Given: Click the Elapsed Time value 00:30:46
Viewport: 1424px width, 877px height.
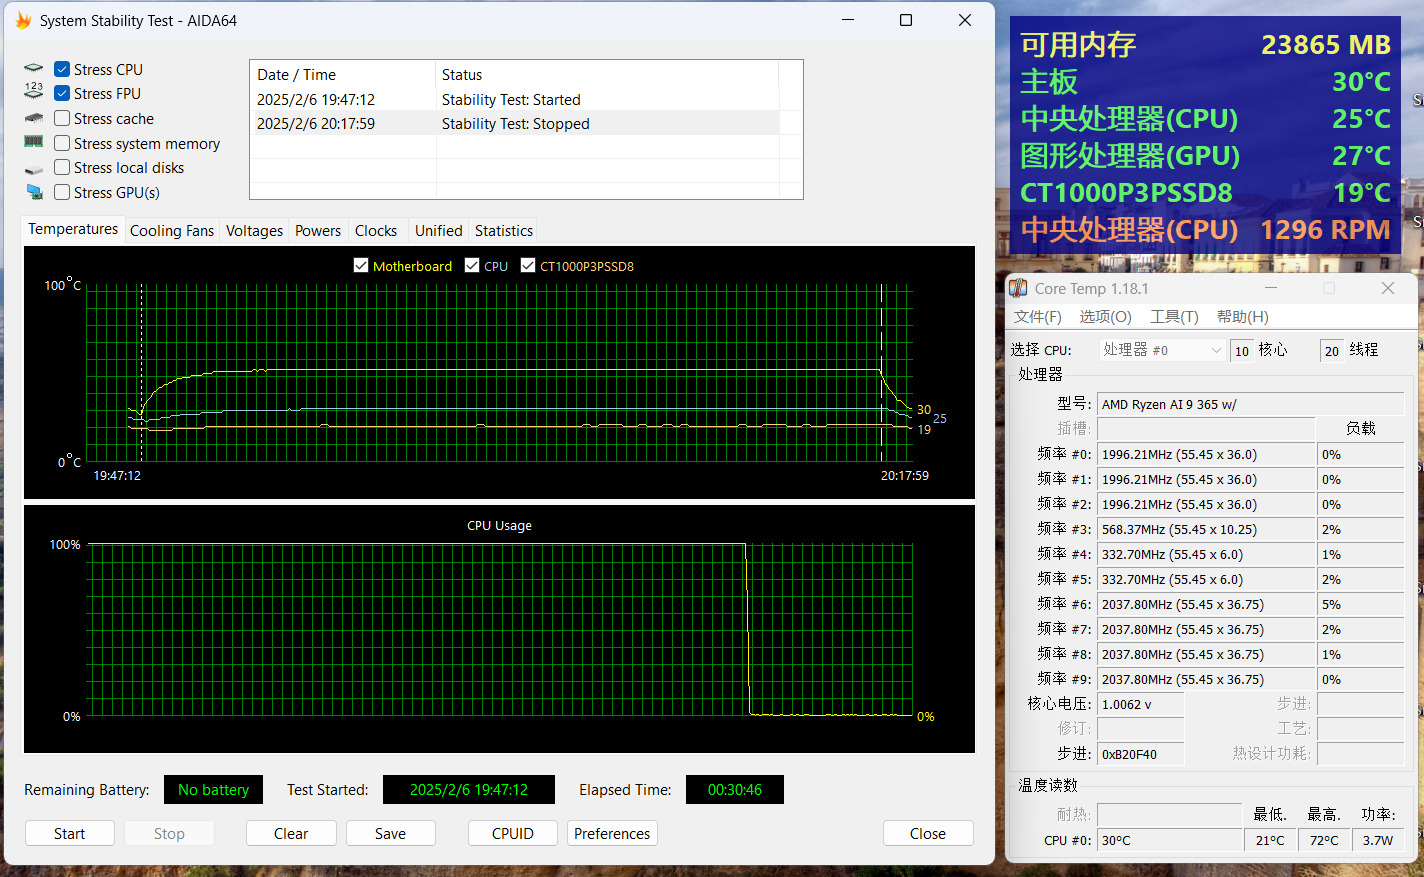Looking at the screenshot, I should (735, 789).
